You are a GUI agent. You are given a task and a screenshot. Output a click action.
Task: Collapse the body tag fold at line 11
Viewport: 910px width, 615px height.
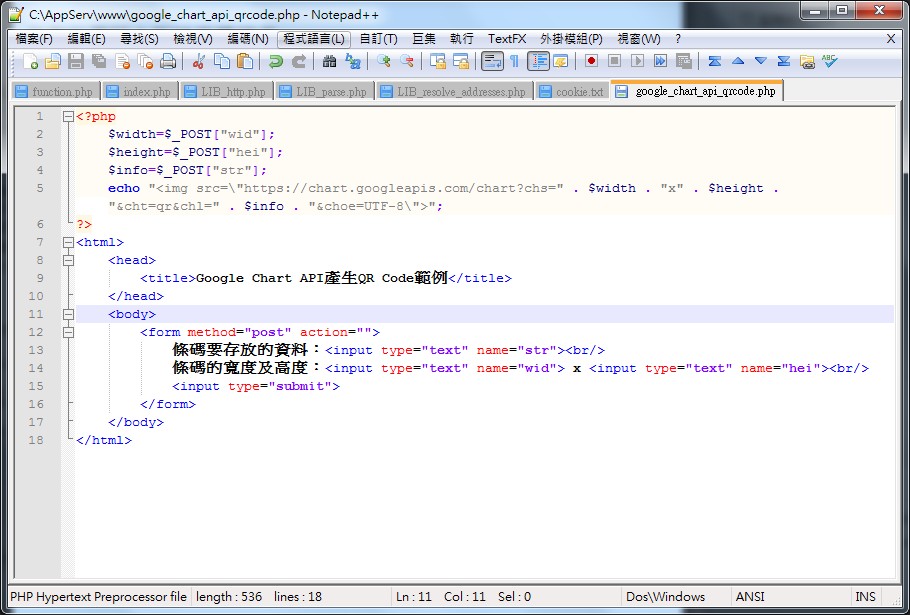click(68, 314)
